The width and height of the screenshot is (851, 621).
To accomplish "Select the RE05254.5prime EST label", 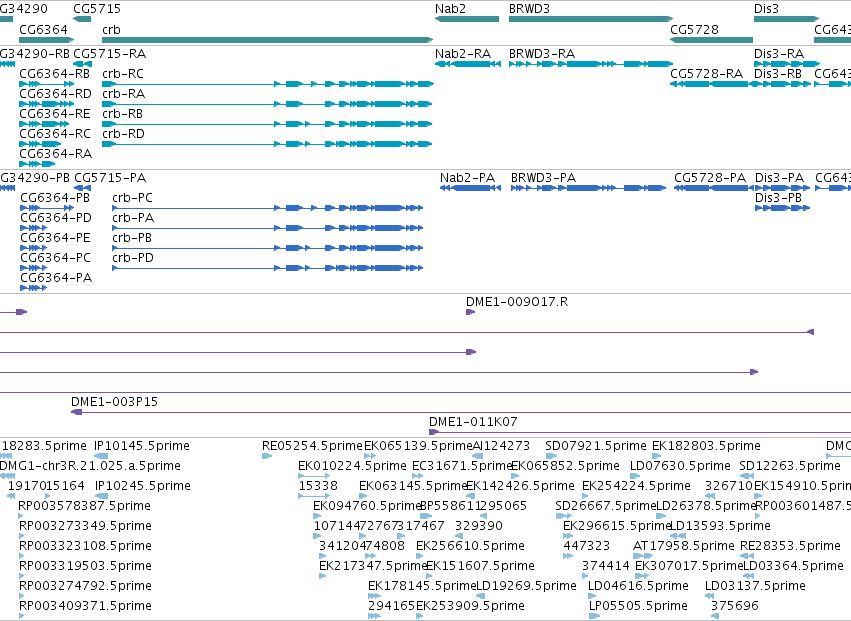I will 312,446.
